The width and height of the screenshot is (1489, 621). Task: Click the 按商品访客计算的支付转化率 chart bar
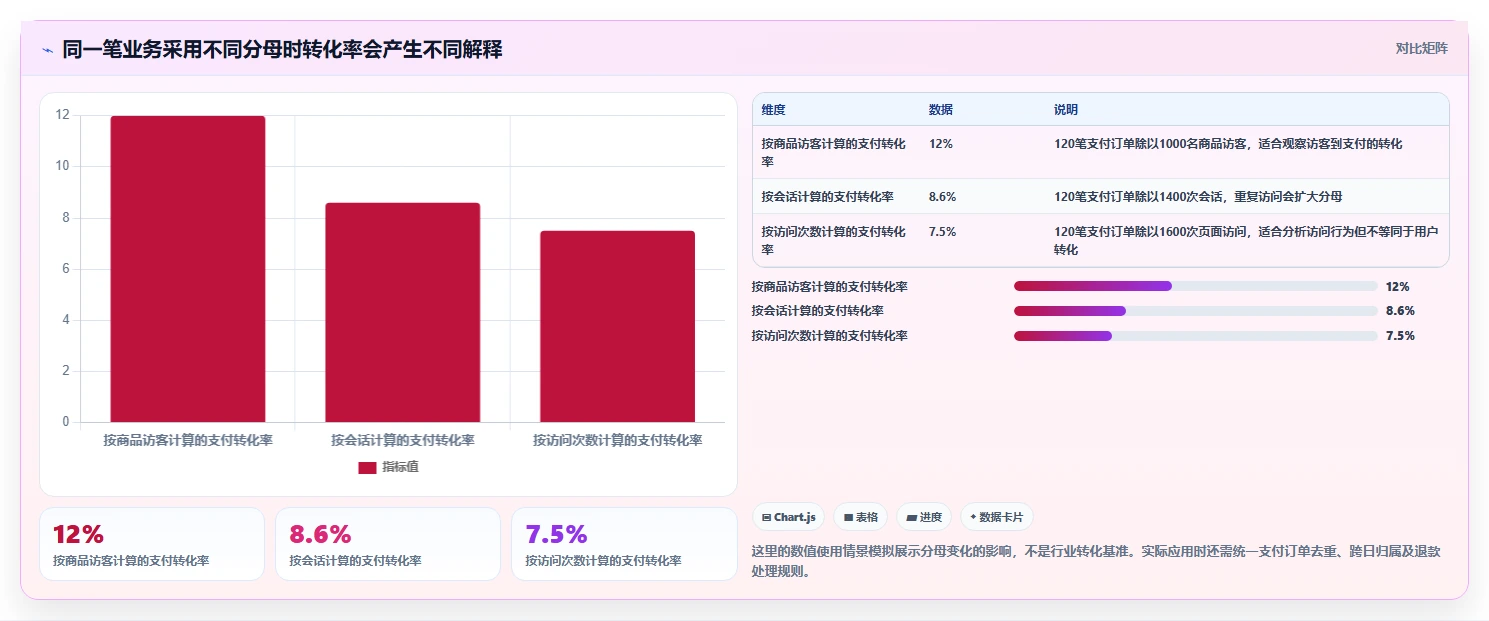(188, 269)
